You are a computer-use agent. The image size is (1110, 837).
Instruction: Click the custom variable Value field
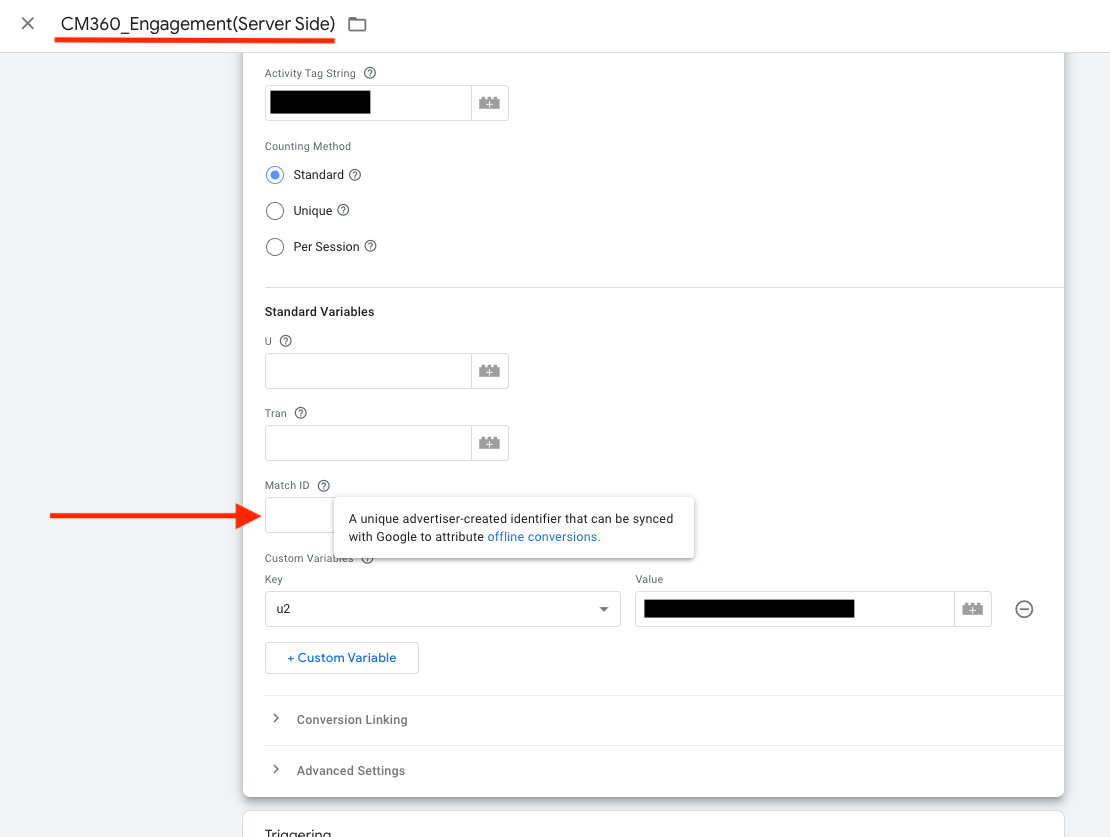[794, 609]
